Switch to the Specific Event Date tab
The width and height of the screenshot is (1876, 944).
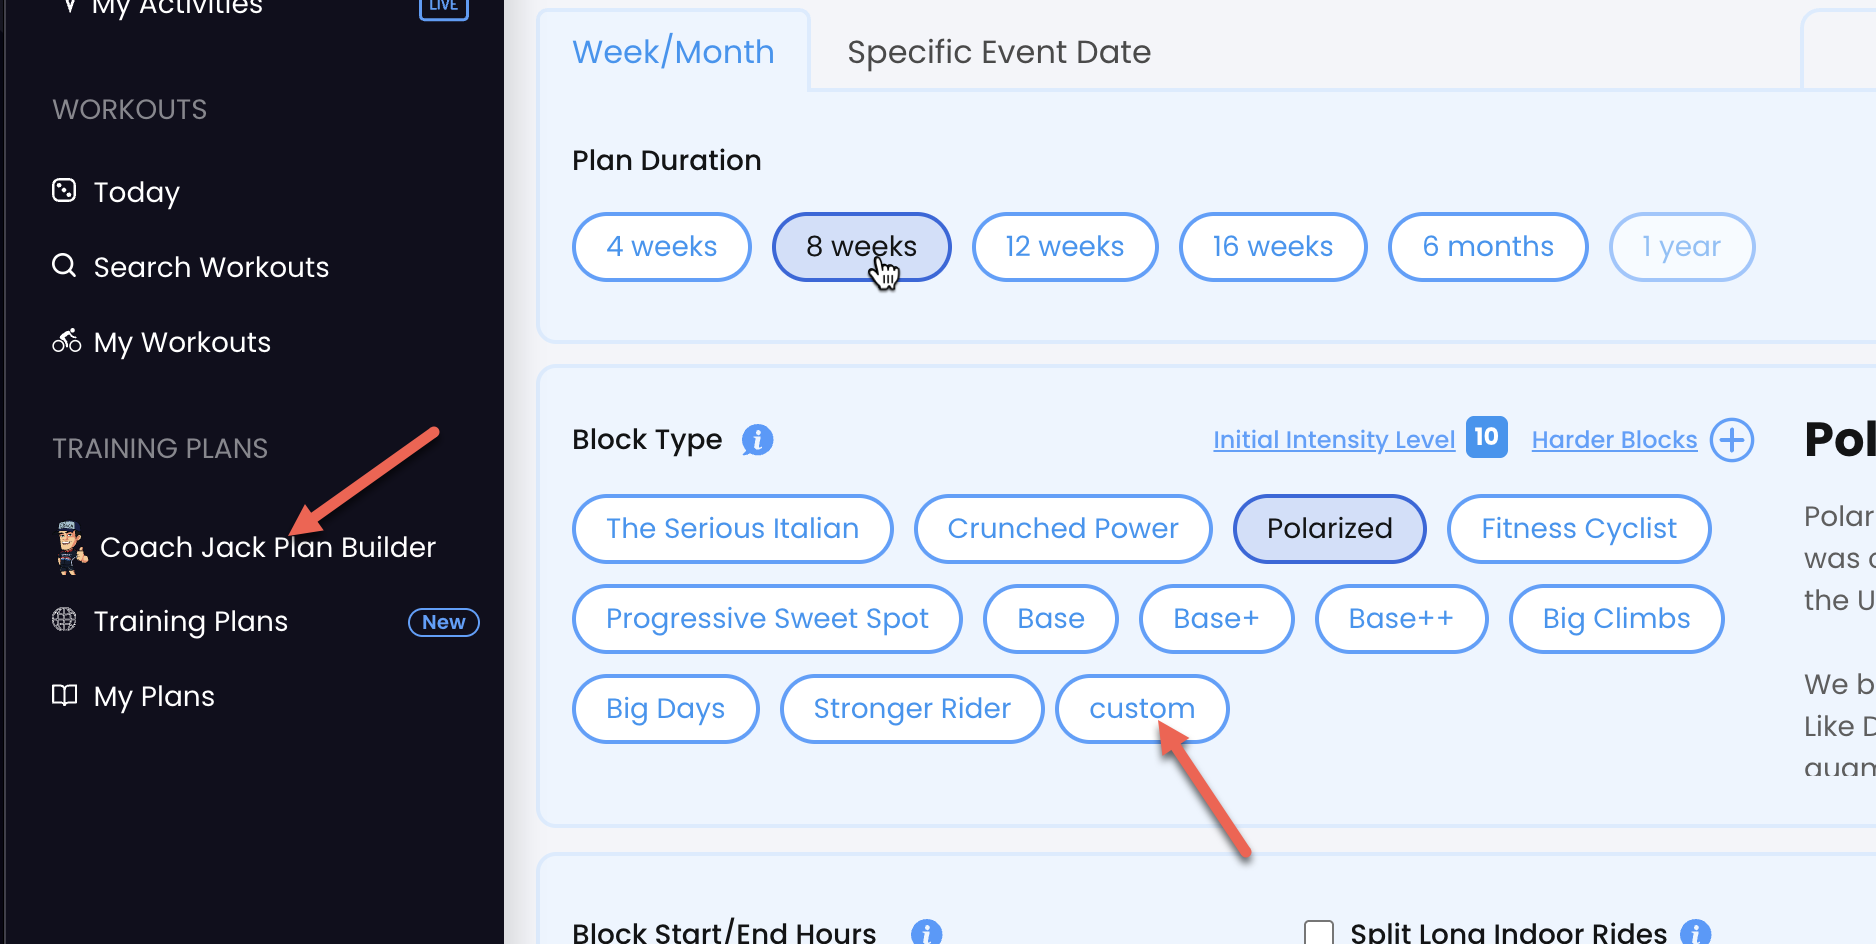click(999, 52)
